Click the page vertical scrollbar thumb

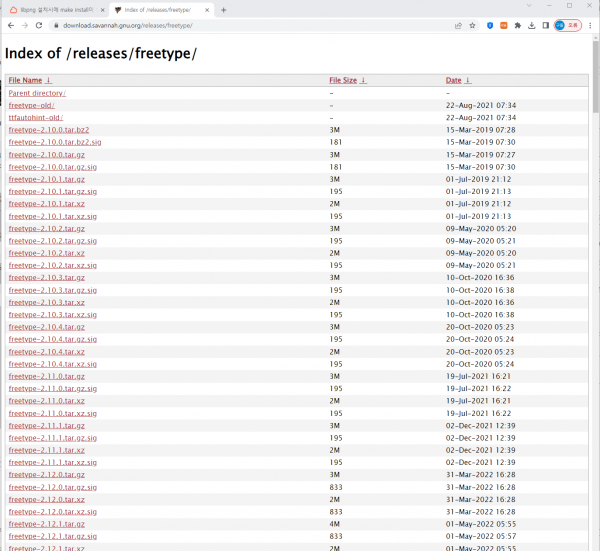596,77
